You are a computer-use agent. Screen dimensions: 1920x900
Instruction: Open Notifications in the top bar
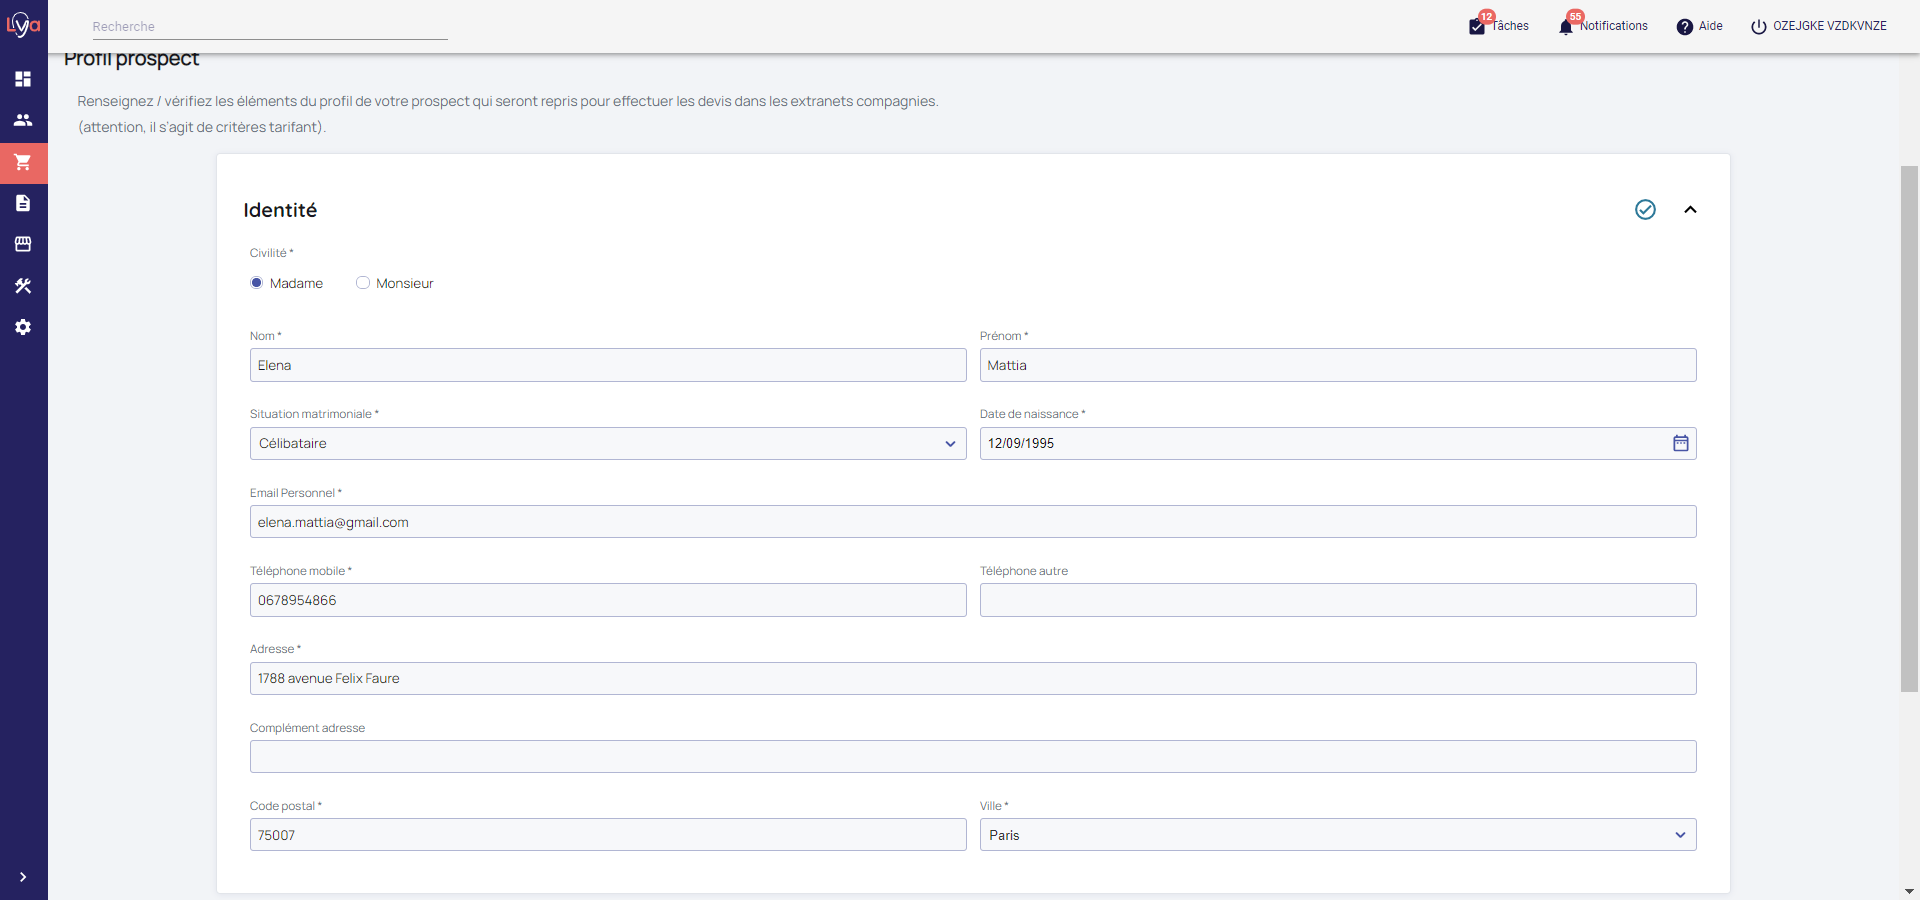[x=1603, y=26]
